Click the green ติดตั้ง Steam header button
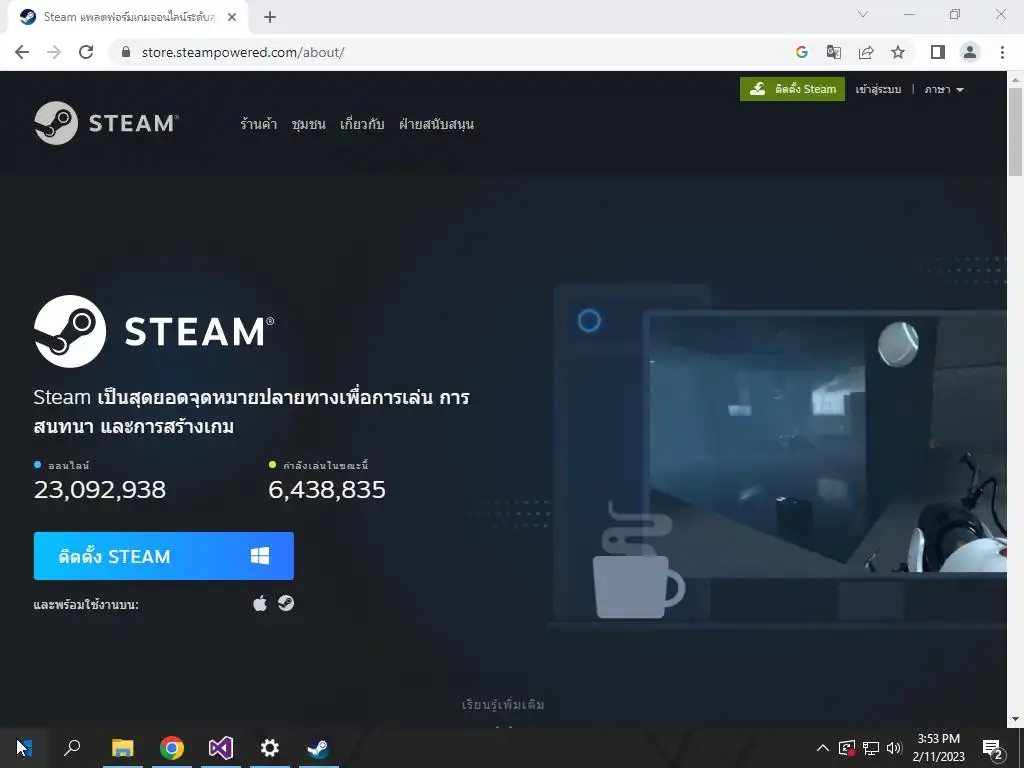Viewport: 1024px width, 768px height. point(792,89)
